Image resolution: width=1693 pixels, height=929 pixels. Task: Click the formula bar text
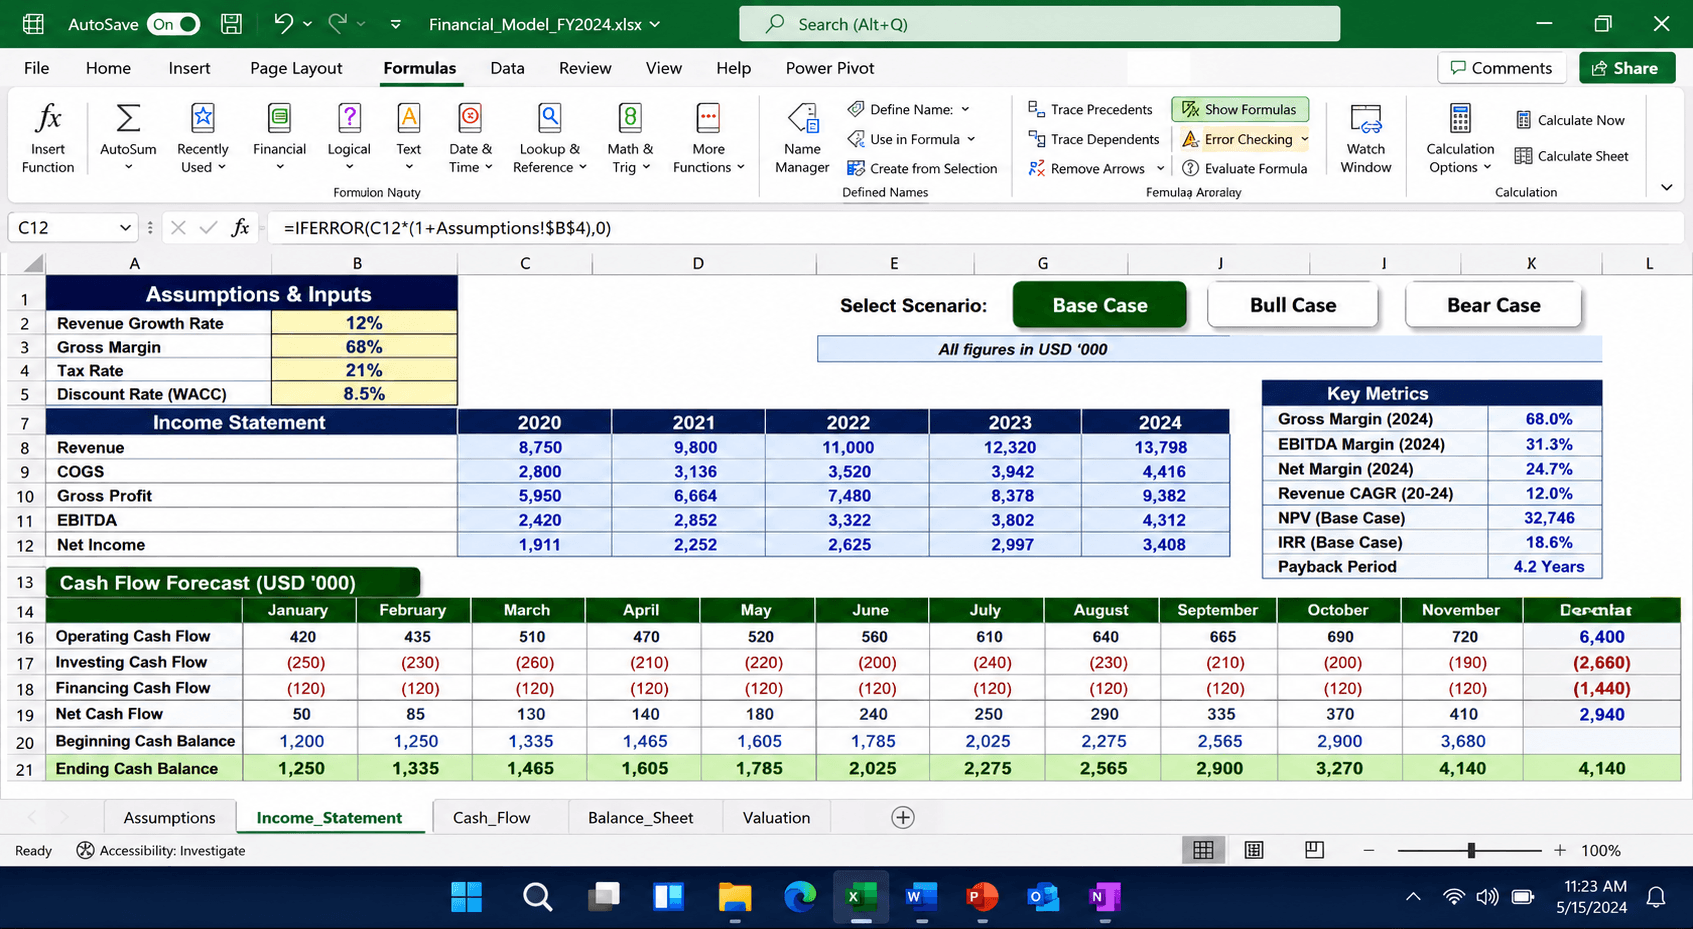coord(447,228)
